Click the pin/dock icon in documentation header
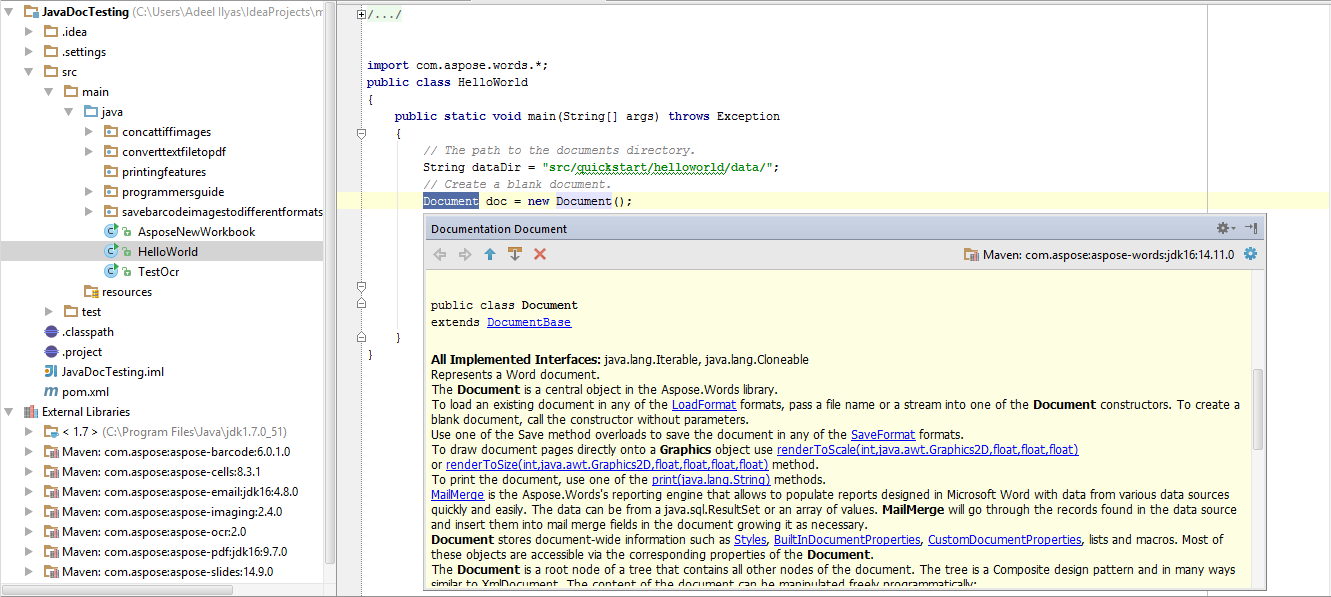The image size is (1331, 597). point(1251,229)
